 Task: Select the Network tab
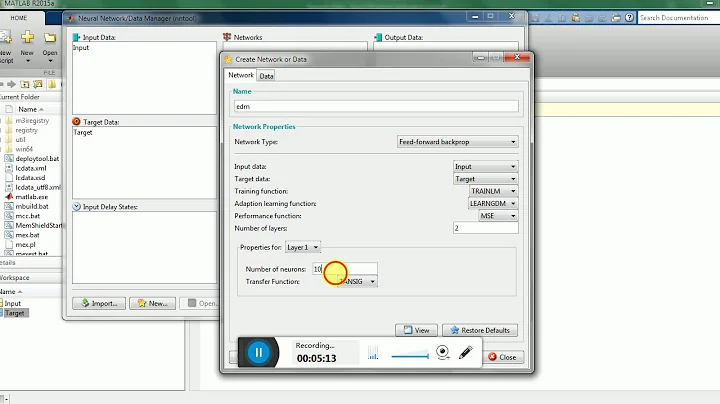coord(241,75)
